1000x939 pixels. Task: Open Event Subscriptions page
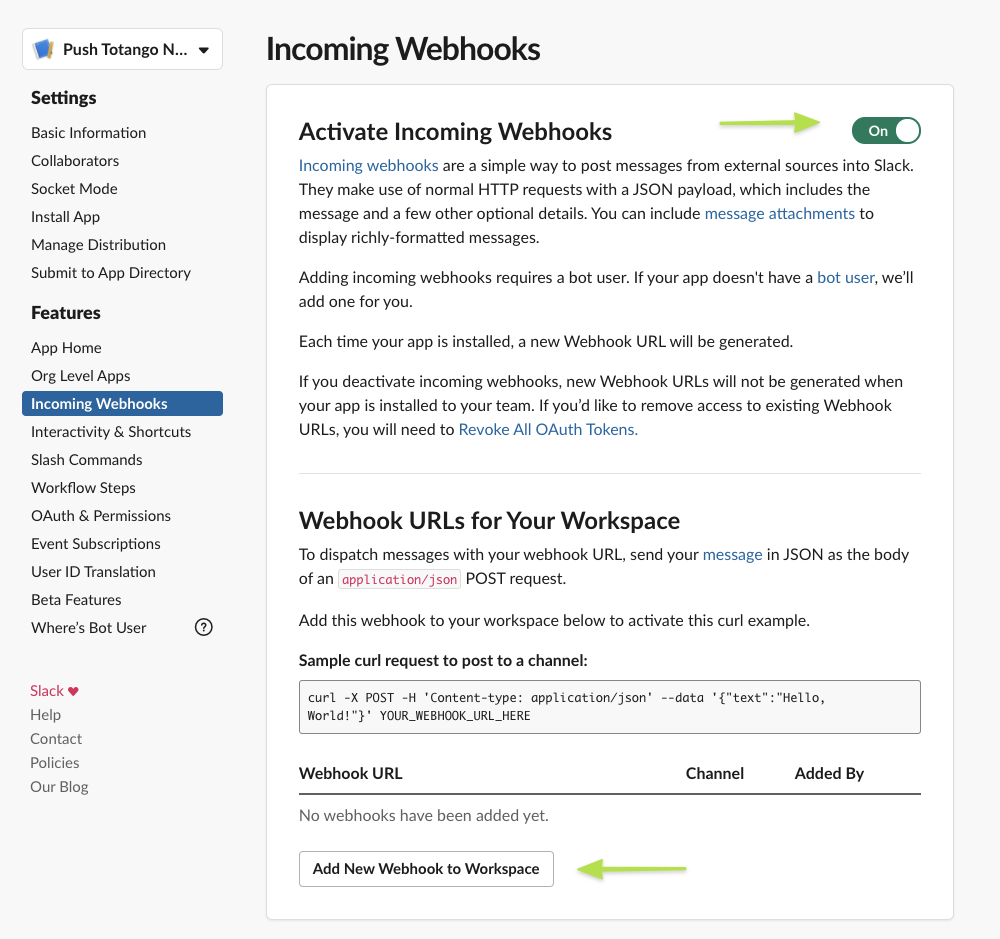coord(96,543)
